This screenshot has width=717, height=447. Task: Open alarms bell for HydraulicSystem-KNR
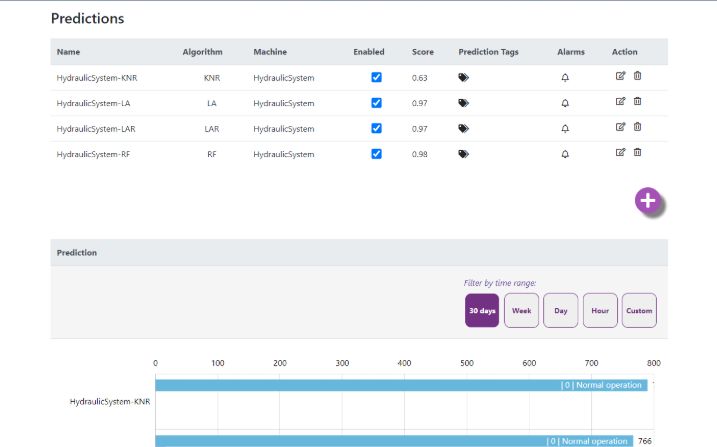tap(565, 77)
